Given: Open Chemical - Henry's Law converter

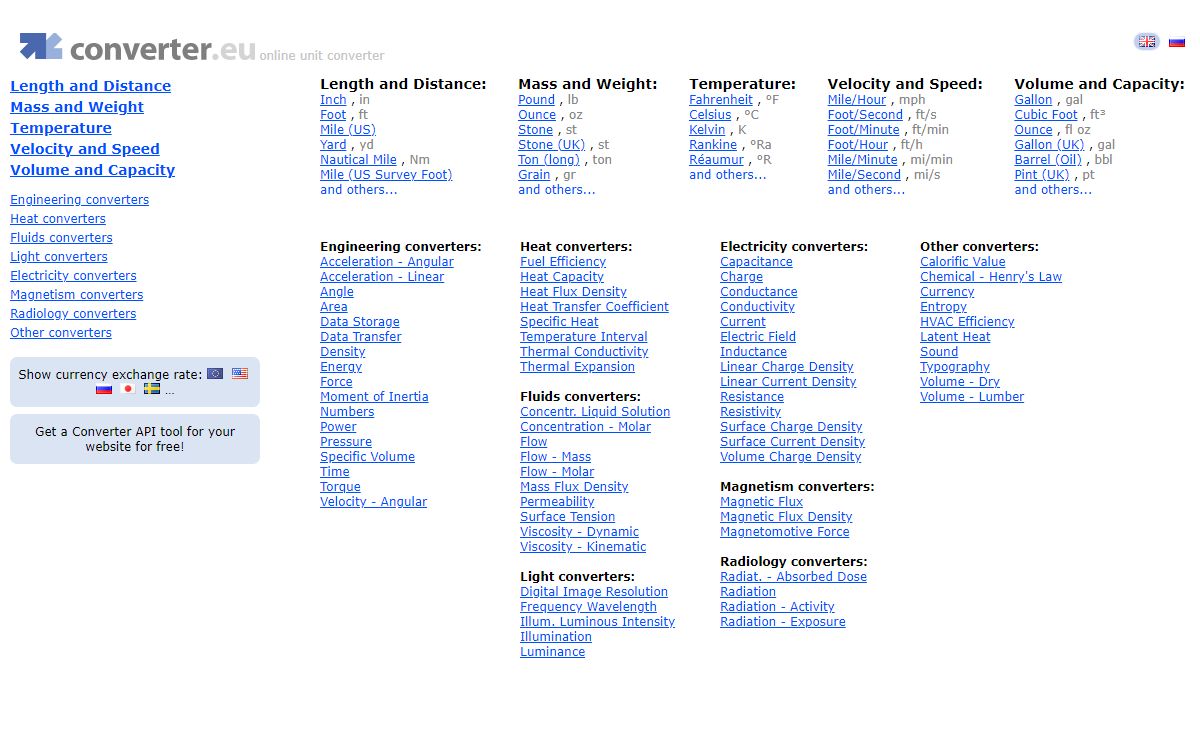Looking at the screenshot, I should [x=991, y=277].
